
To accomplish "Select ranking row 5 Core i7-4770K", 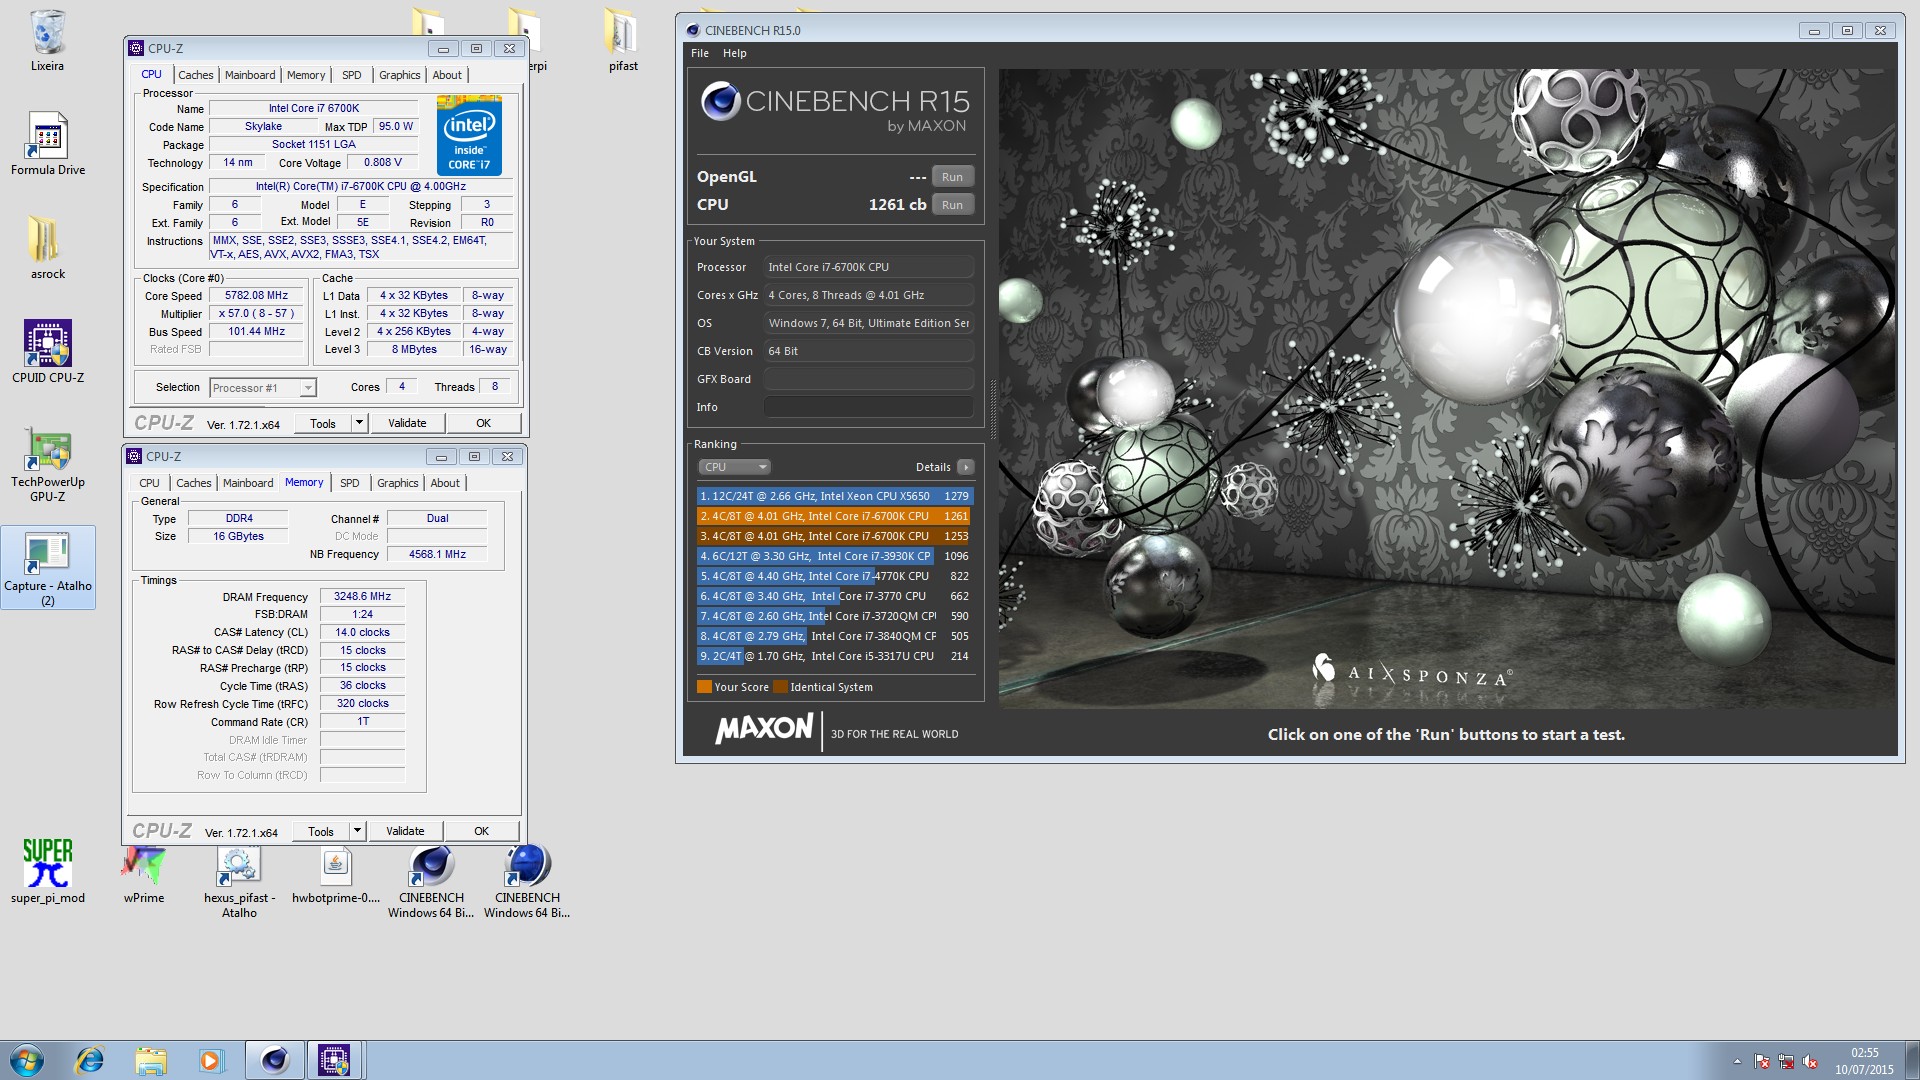I will click(x=834, y=576).
